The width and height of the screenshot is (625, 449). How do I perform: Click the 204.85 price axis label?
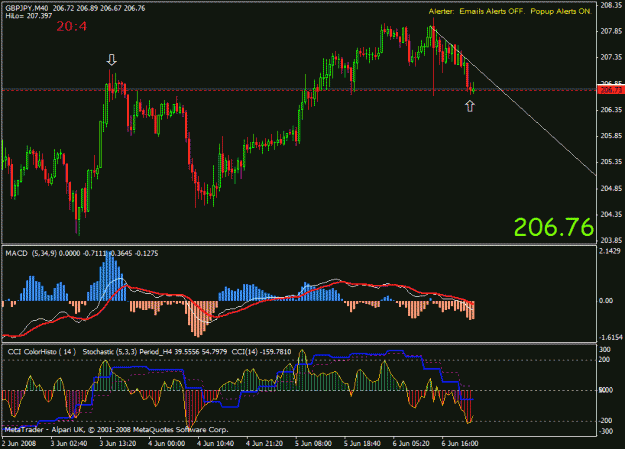point(611,188)
